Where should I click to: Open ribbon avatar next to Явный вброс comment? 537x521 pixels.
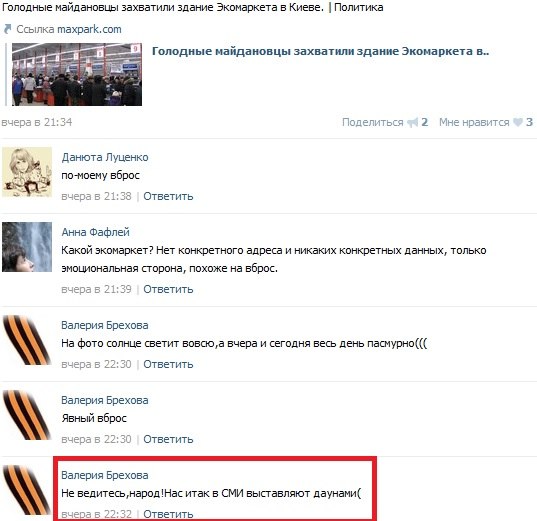(27, 415)
